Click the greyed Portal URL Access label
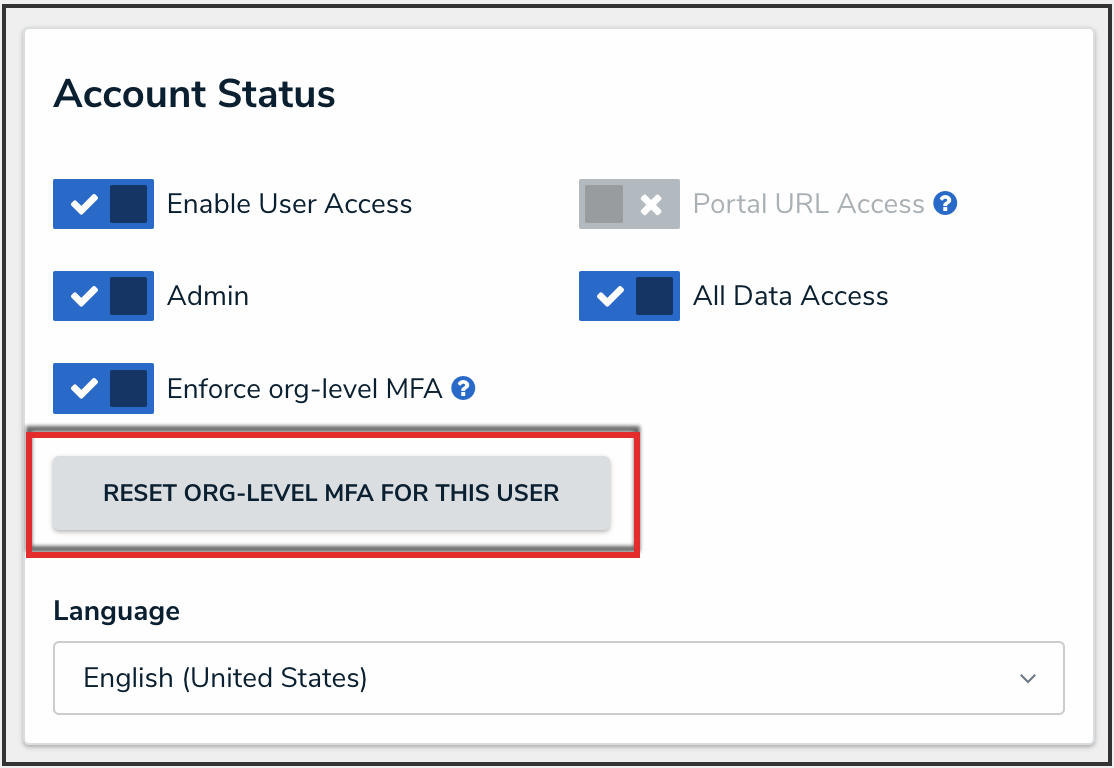This screenshot has height=768, width=1114. pyautogui.click(x=808, y=204)
